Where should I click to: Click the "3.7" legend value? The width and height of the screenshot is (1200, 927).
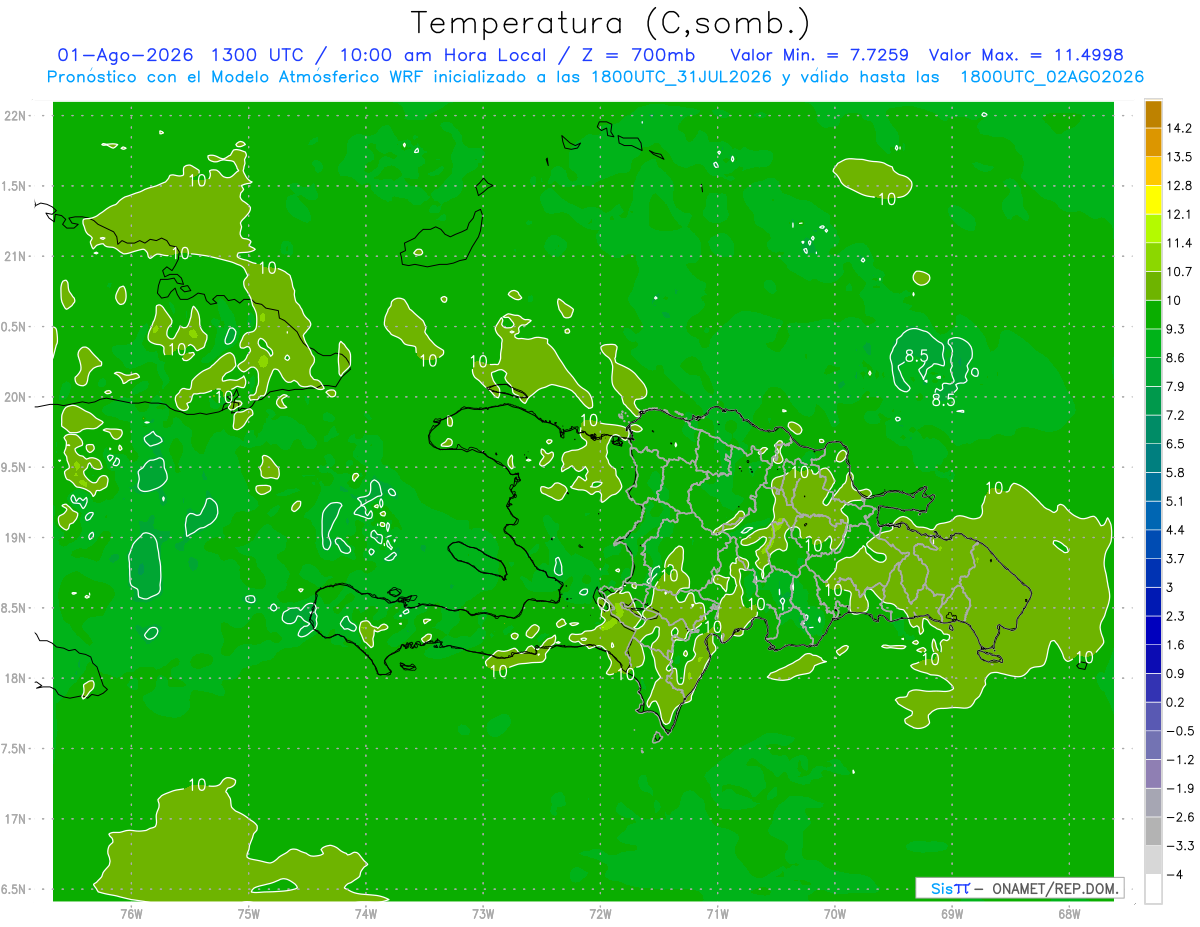pos(1176,558)
